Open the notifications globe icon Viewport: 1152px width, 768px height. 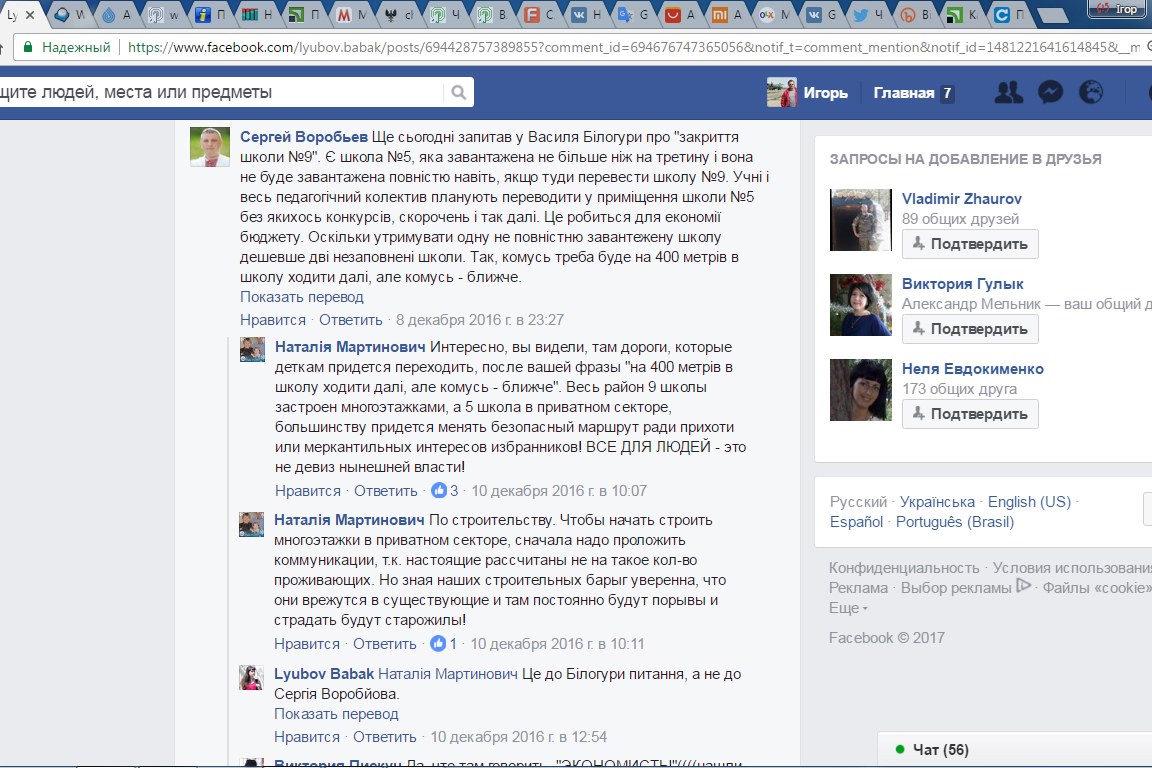(1091, 93)
